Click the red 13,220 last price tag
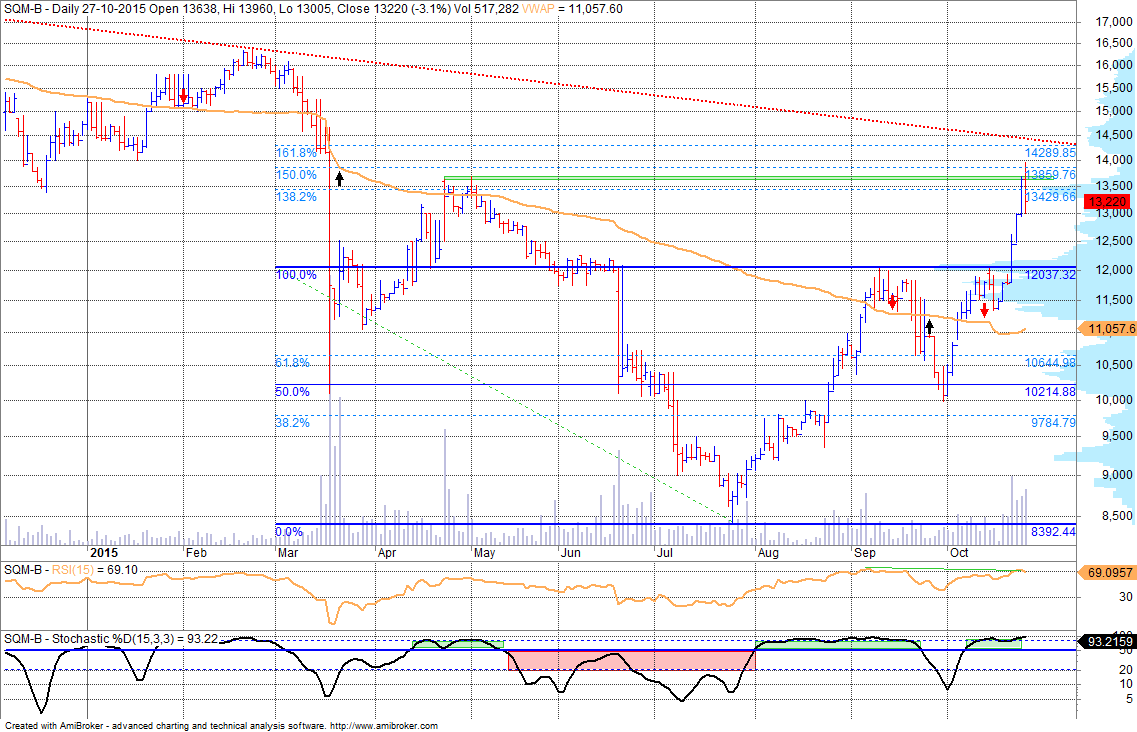This screenshot has height=732, width=1137. point(1107,202)
